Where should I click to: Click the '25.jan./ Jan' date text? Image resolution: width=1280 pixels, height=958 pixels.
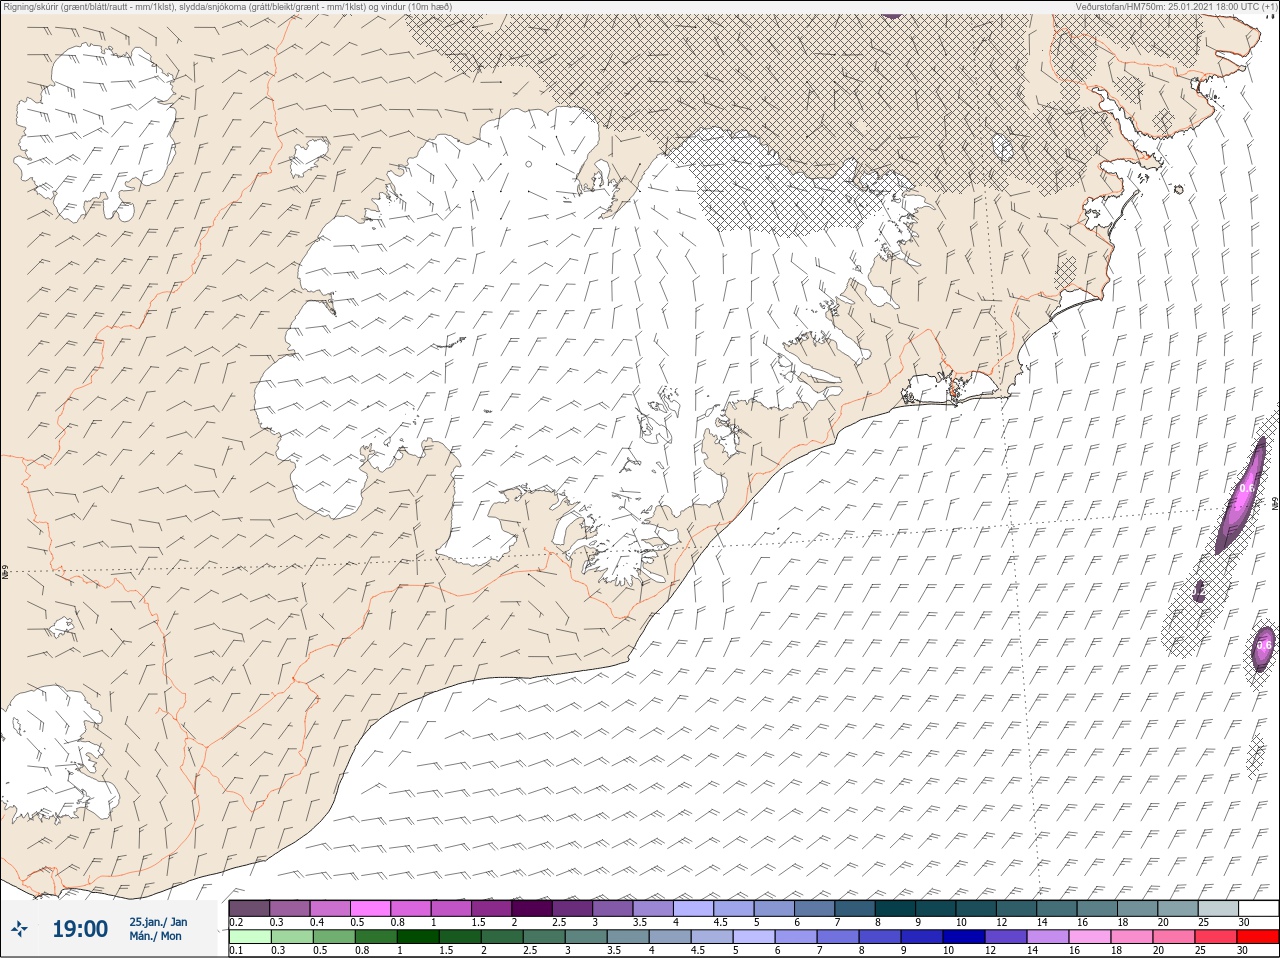158,922
